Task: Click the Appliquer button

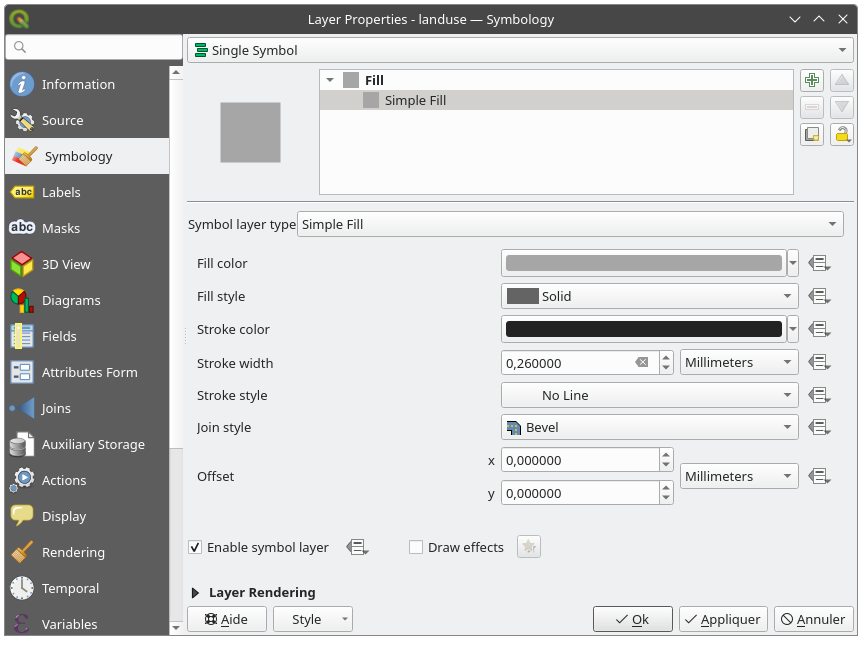Action: 723,619
